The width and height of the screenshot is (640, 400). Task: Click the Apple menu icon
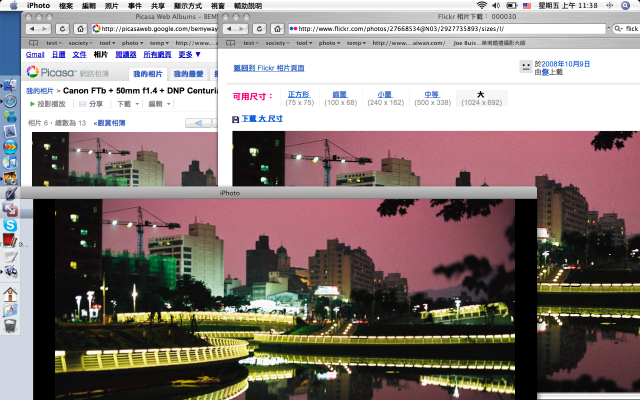tap(13, 5)
